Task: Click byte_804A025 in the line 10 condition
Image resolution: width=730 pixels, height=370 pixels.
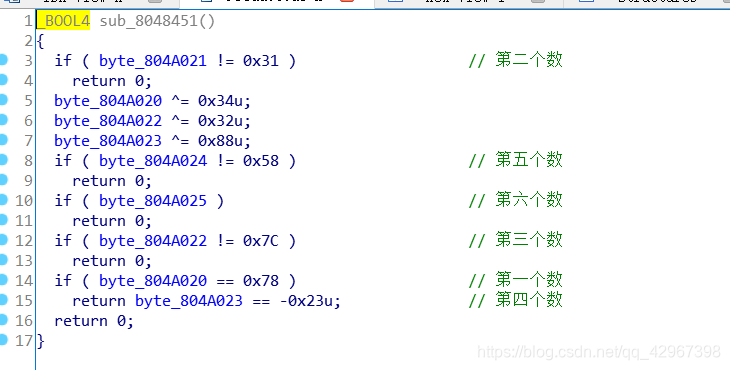Action: point(153,201)
